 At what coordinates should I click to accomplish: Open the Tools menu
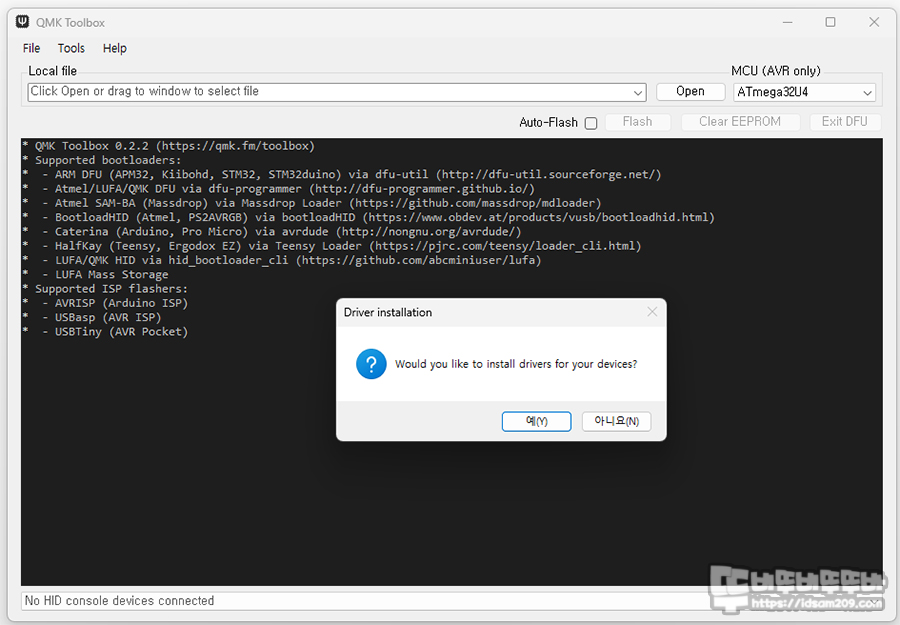click(71, 48)
